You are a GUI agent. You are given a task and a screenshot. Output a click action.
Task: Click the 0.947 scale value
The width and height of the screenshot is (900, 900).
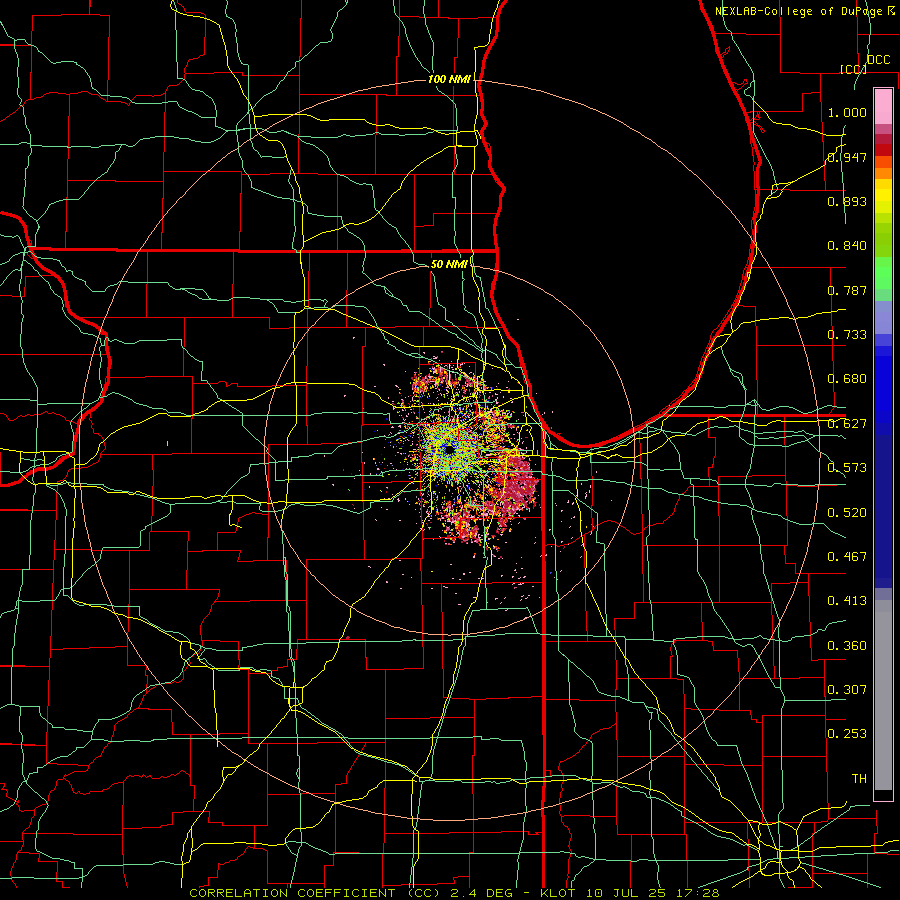tap(847, 157)
